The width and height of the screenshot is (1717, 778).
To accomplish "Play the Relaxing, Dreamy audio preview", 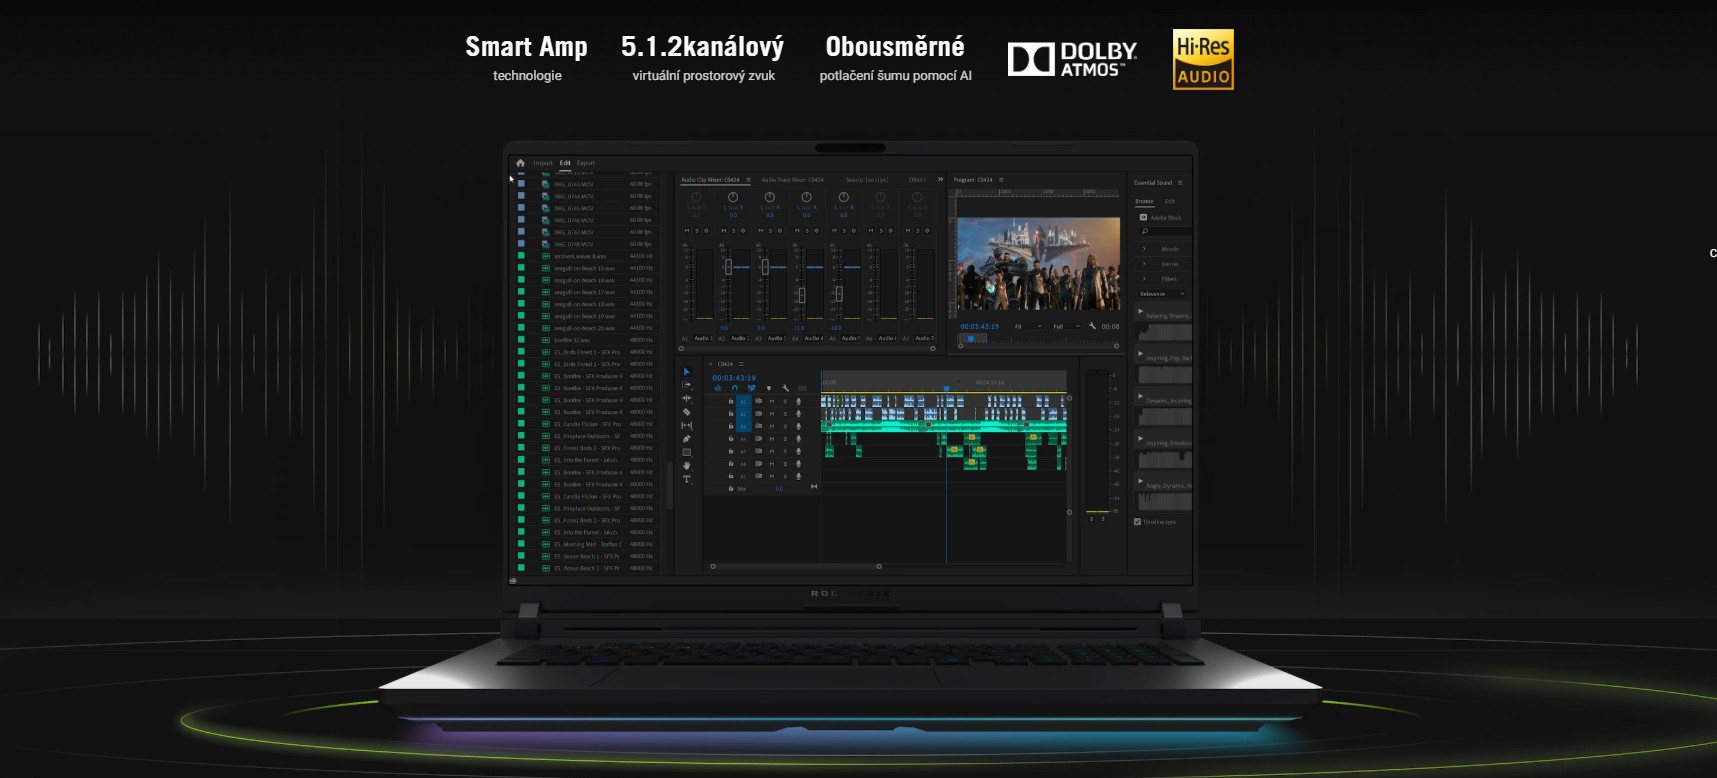I will coord(1140,312).
